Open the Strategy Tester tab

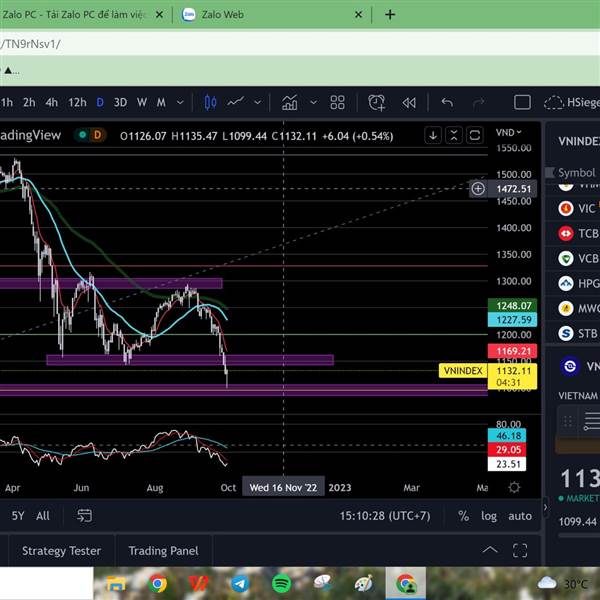(x=61, y=551)
